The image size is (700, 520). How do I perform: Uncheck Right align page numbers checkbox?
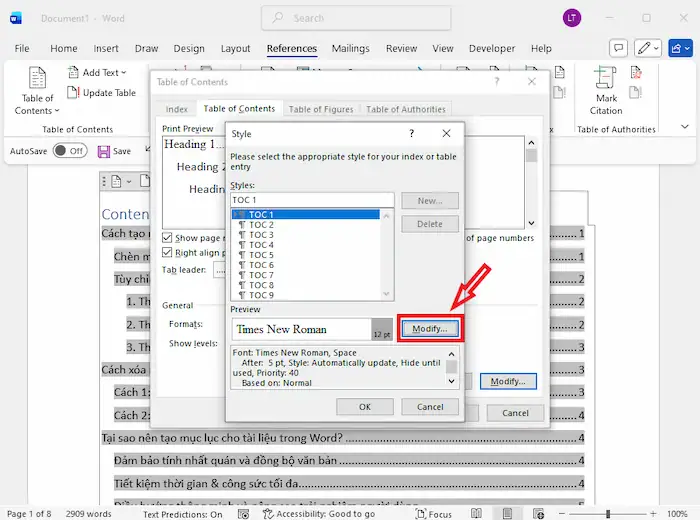tap(168, 253)
